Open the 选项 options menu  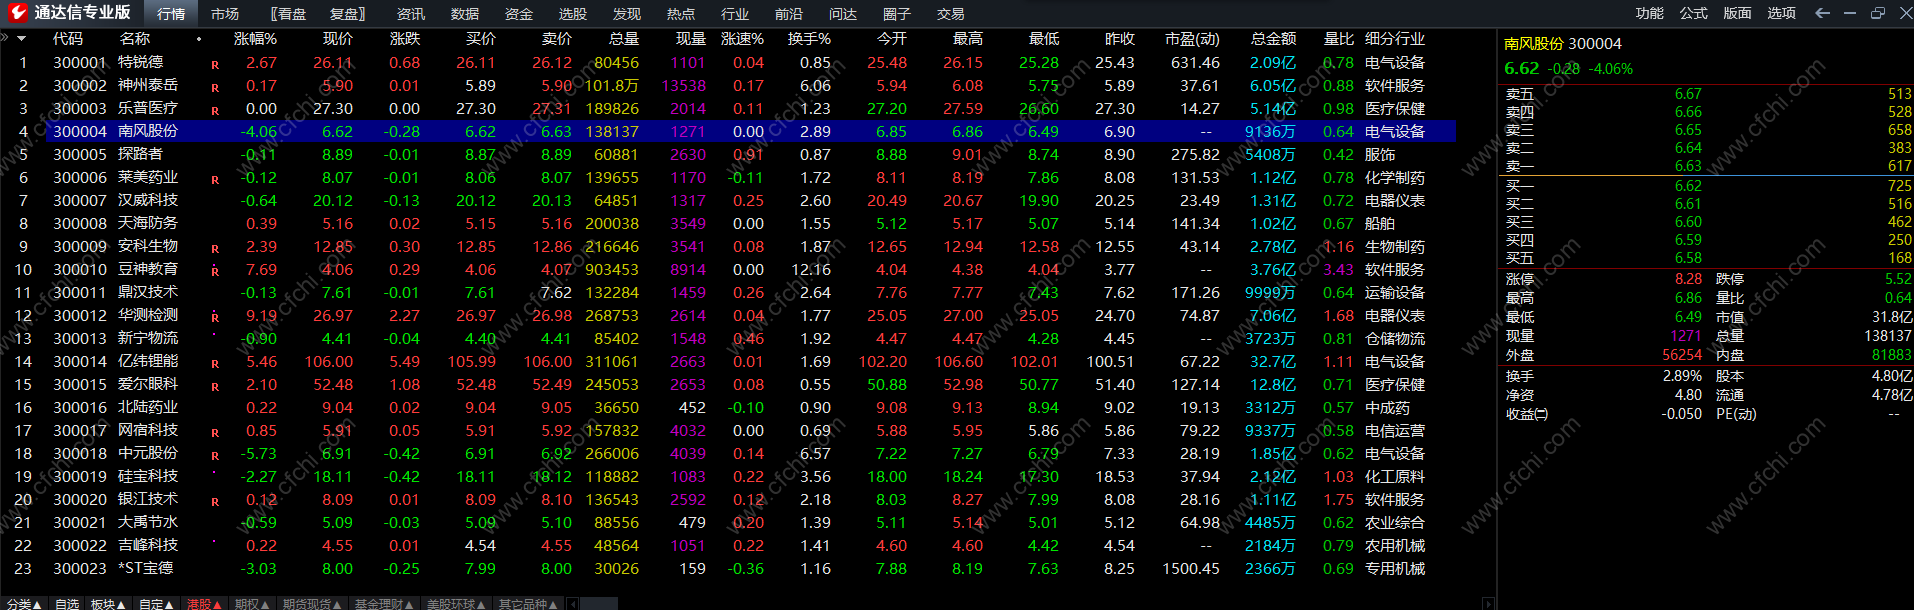pos(1782,13)
